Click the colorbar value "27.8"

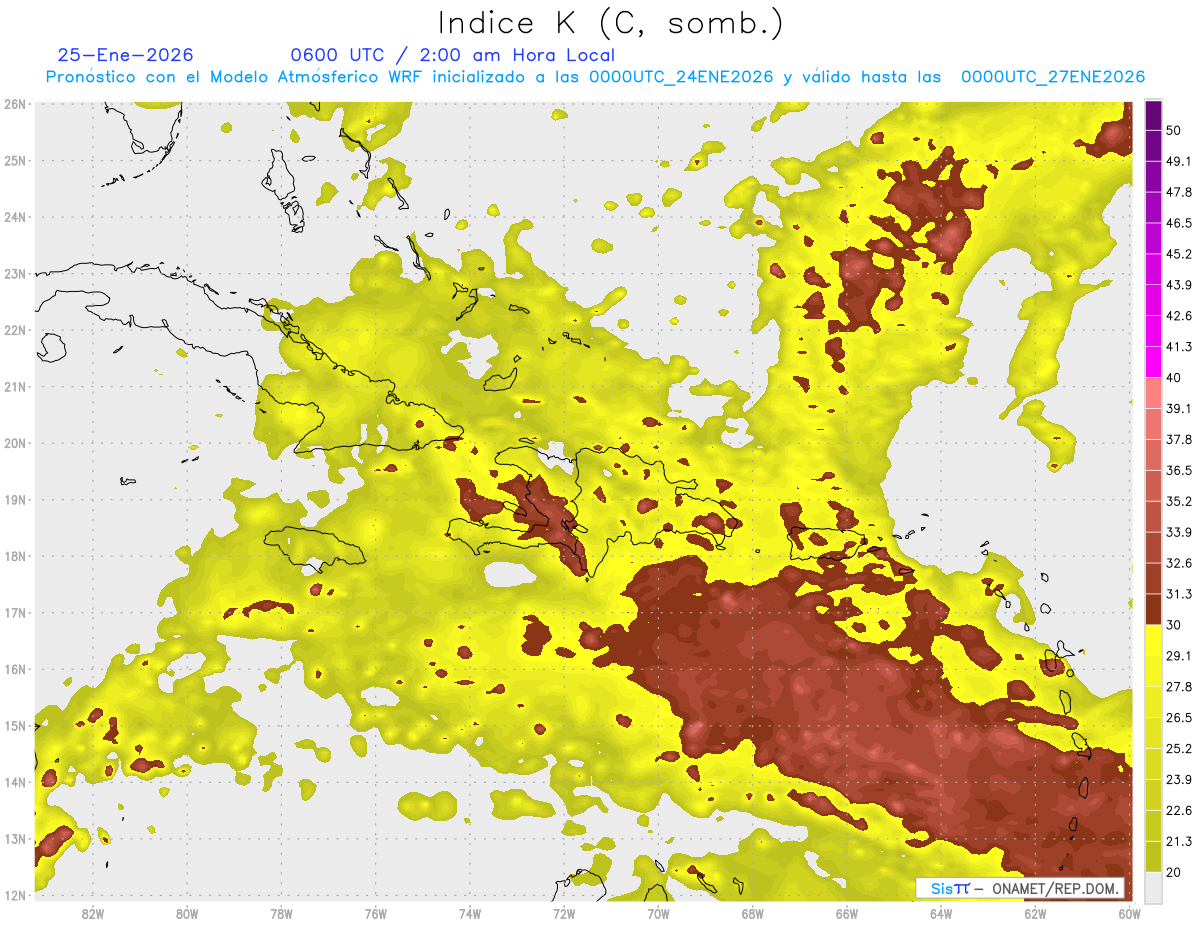[1179, 687]
